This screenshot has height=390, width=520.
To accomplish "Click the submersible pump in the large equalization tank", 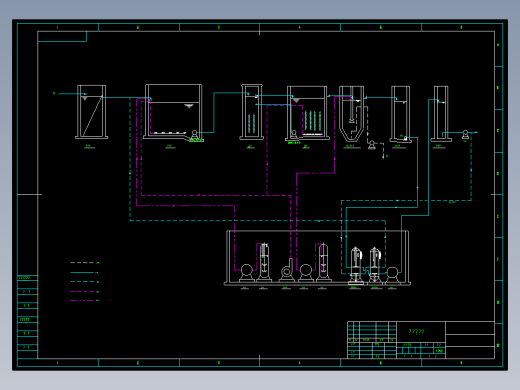I will click(194, 135).
